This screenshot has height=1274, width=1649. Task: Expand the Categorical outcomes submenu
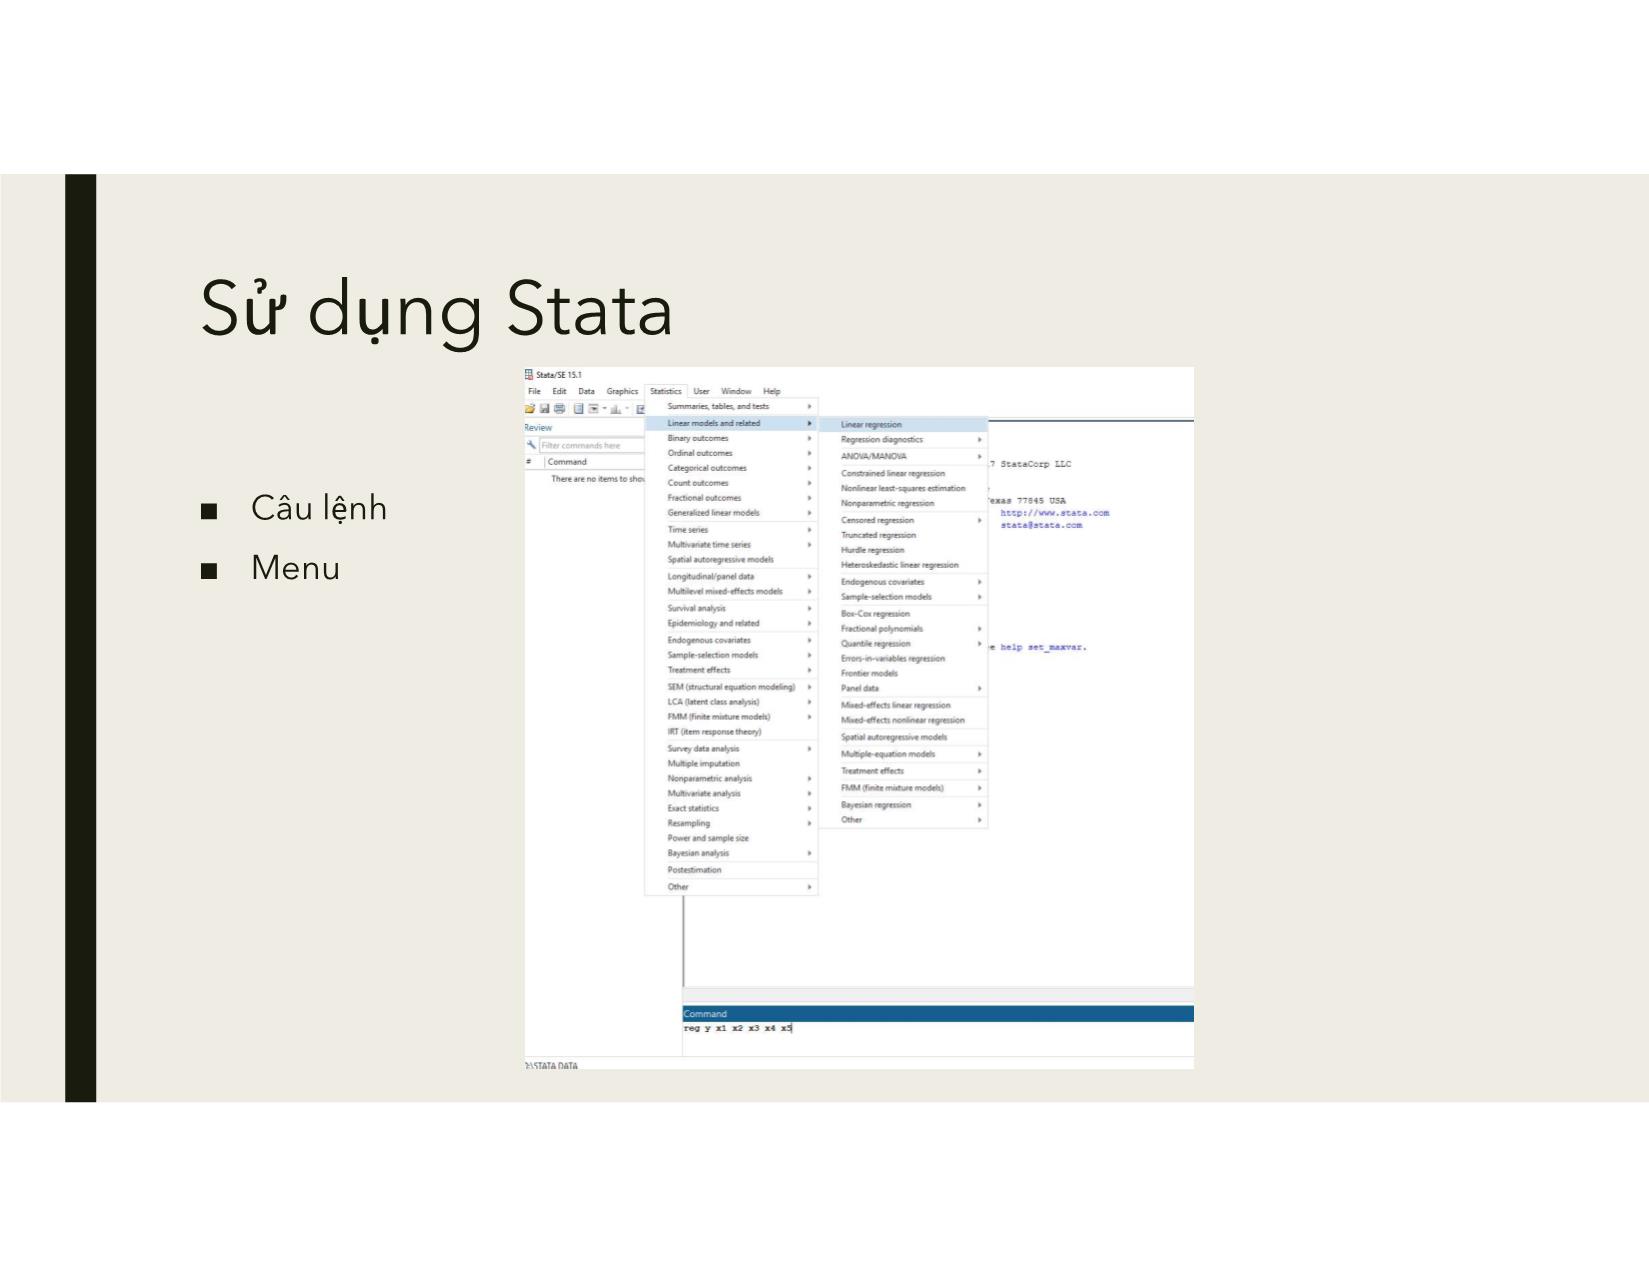(x=732, y=468)
